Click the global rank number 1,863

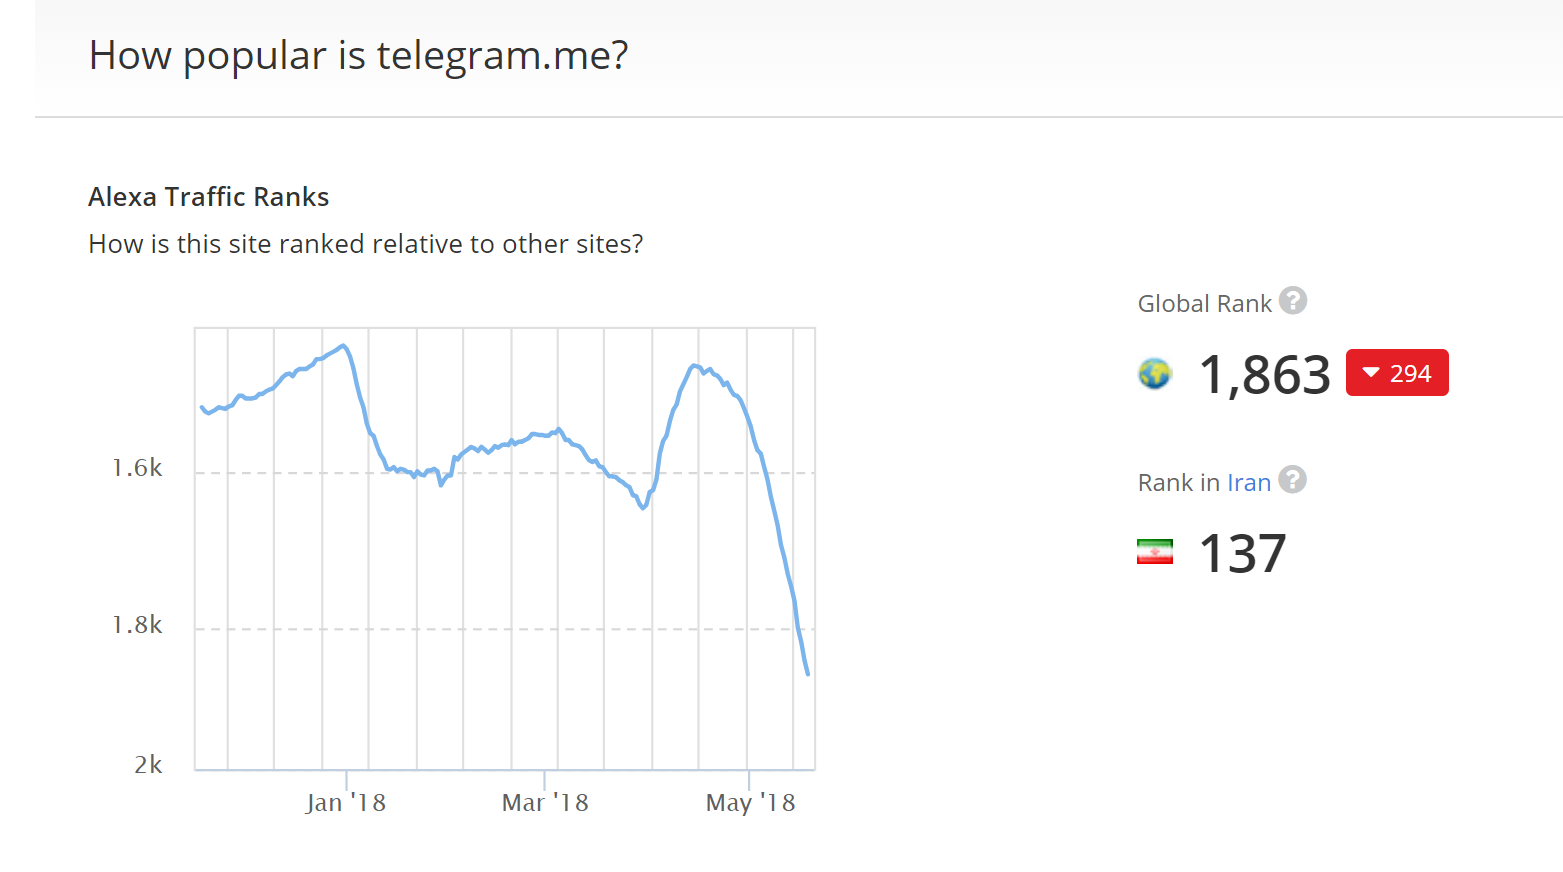1264,375
